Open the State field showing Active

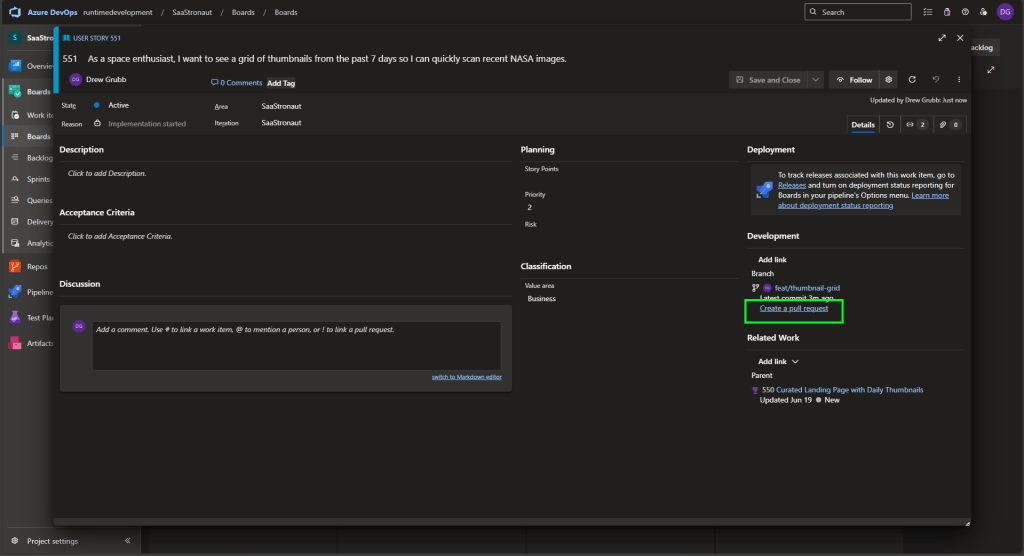118,105
